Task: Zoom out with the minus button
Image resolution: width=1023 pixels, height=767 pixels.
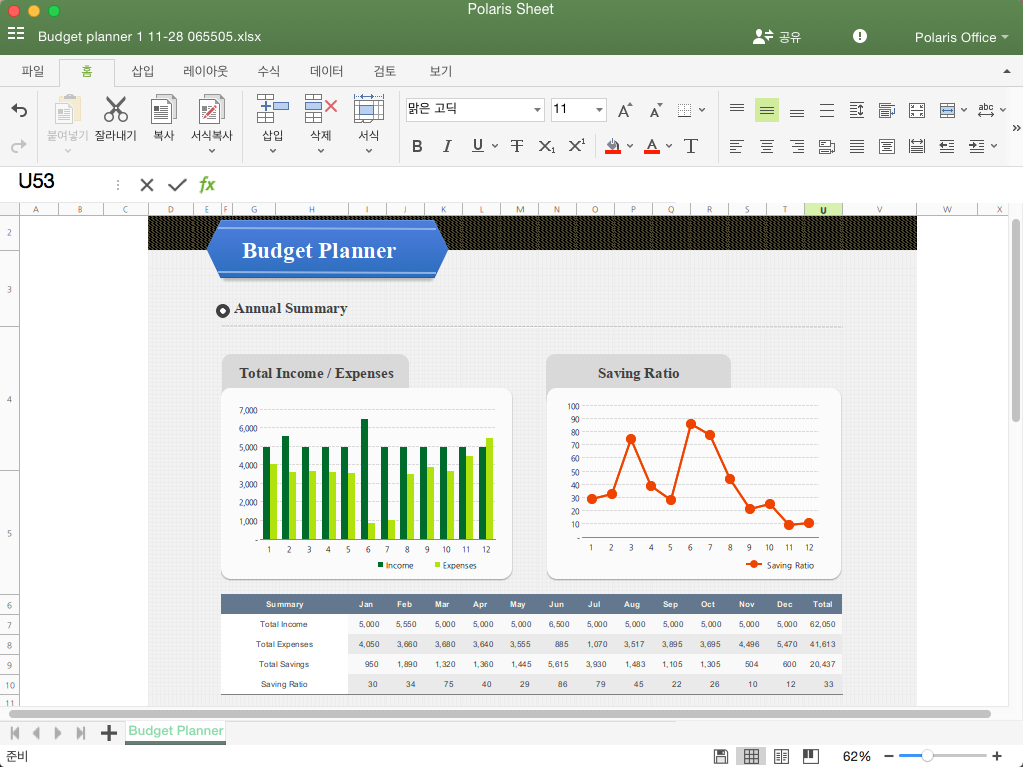Action: point(889,756)
